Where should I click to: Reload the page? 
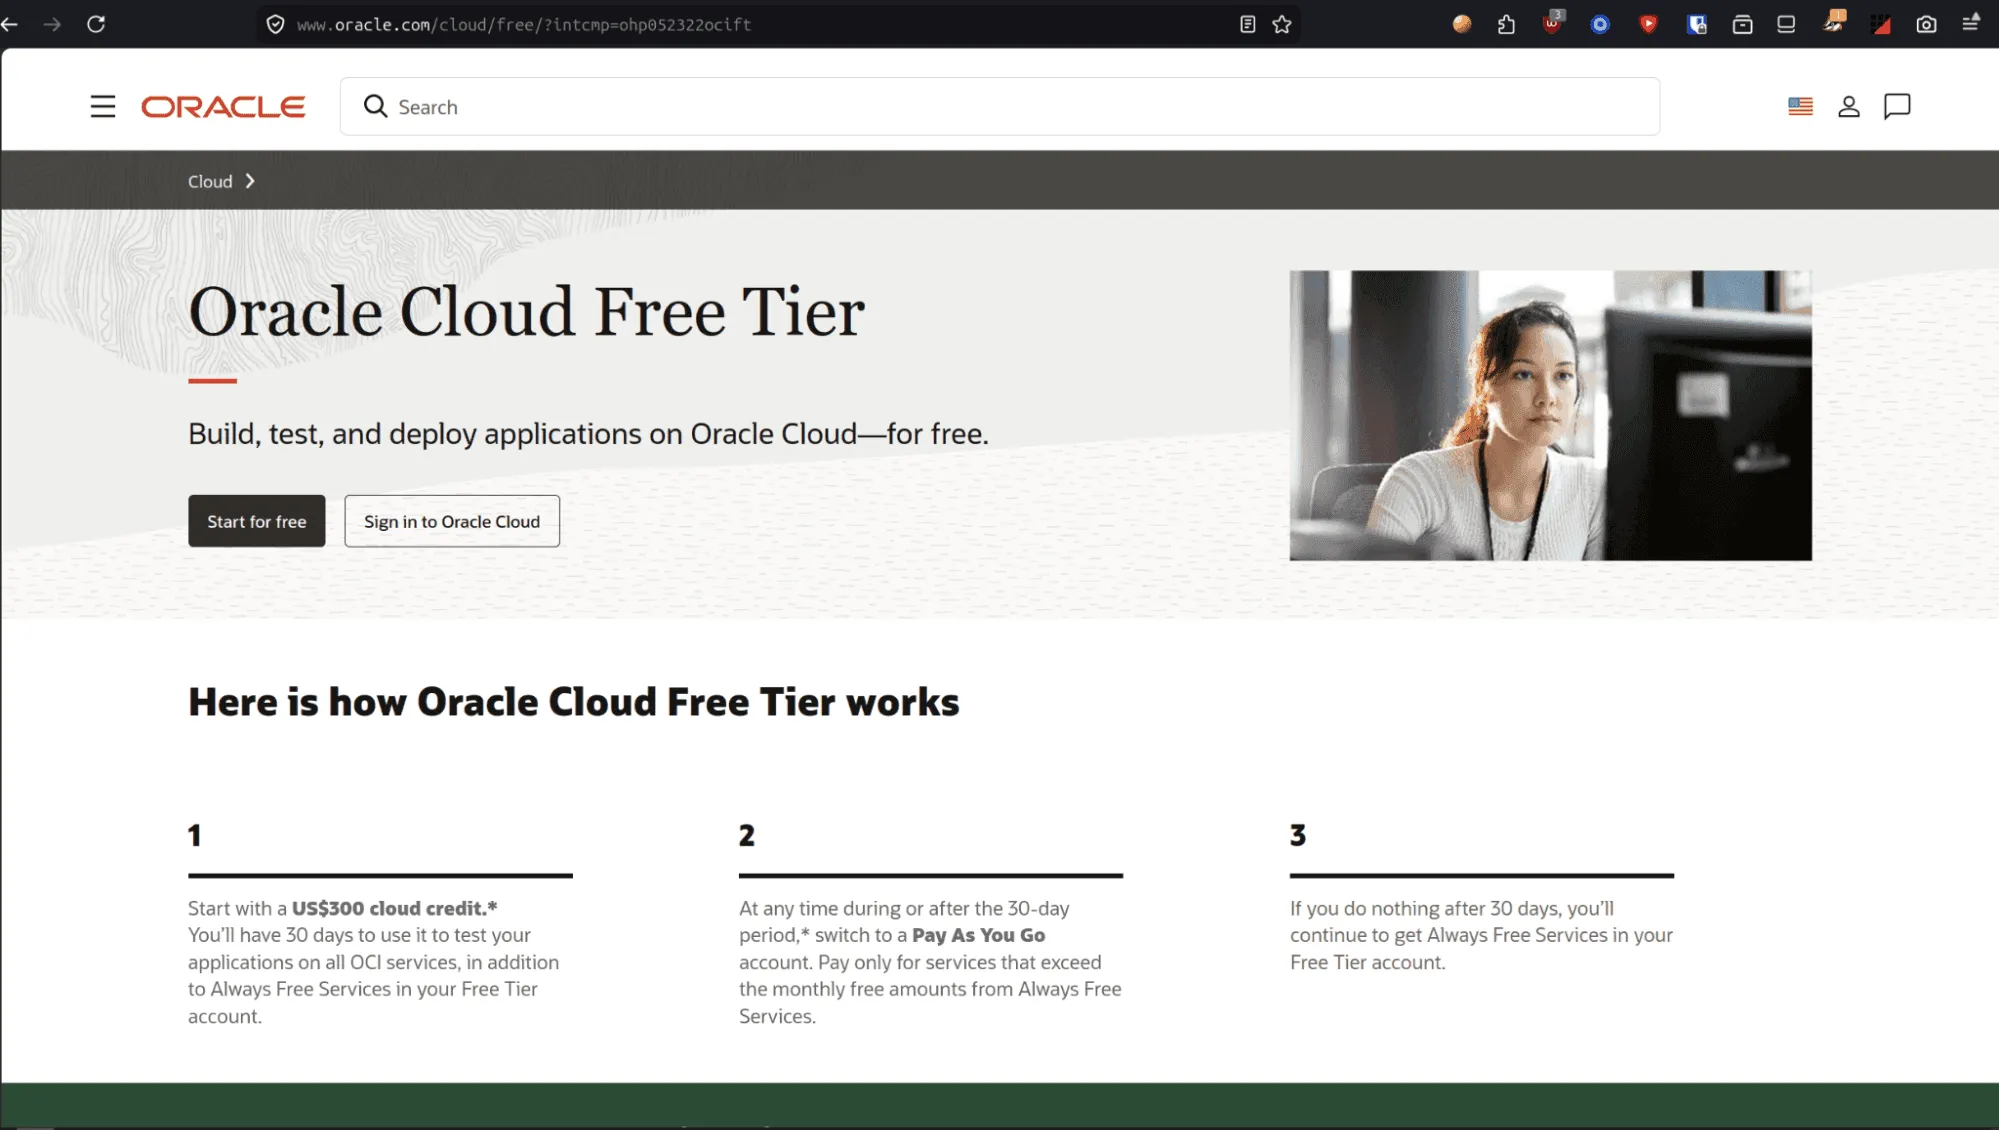pyautogui.click(x=96, y=24)
